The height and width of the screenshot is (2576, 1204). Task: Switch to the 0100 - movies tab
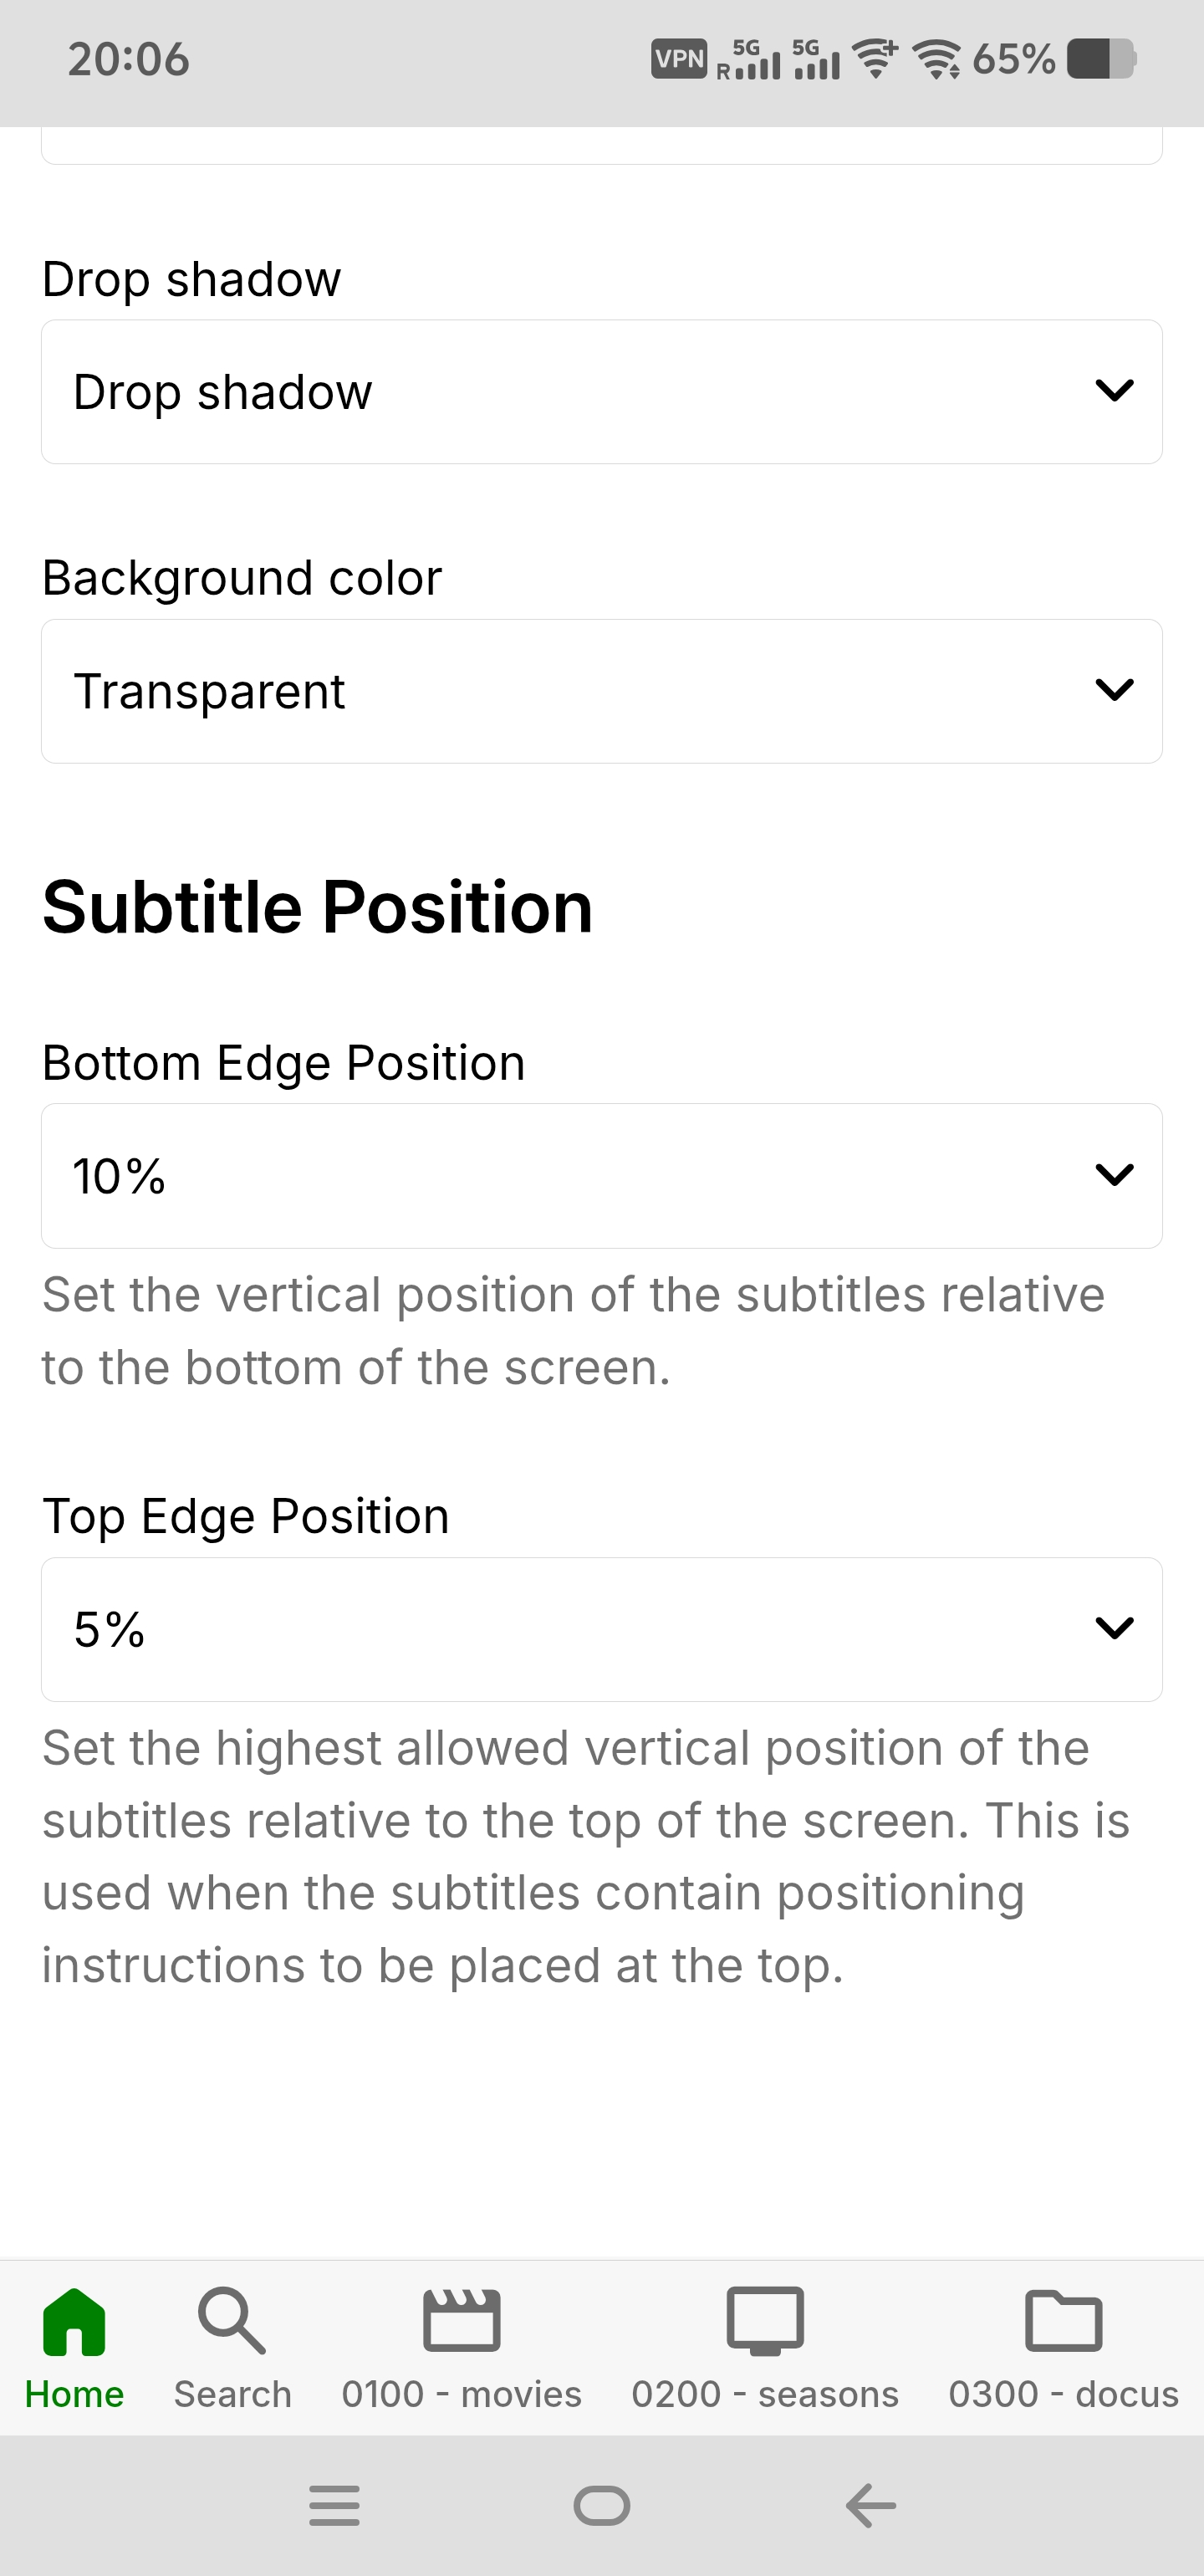pos(461,2394)
